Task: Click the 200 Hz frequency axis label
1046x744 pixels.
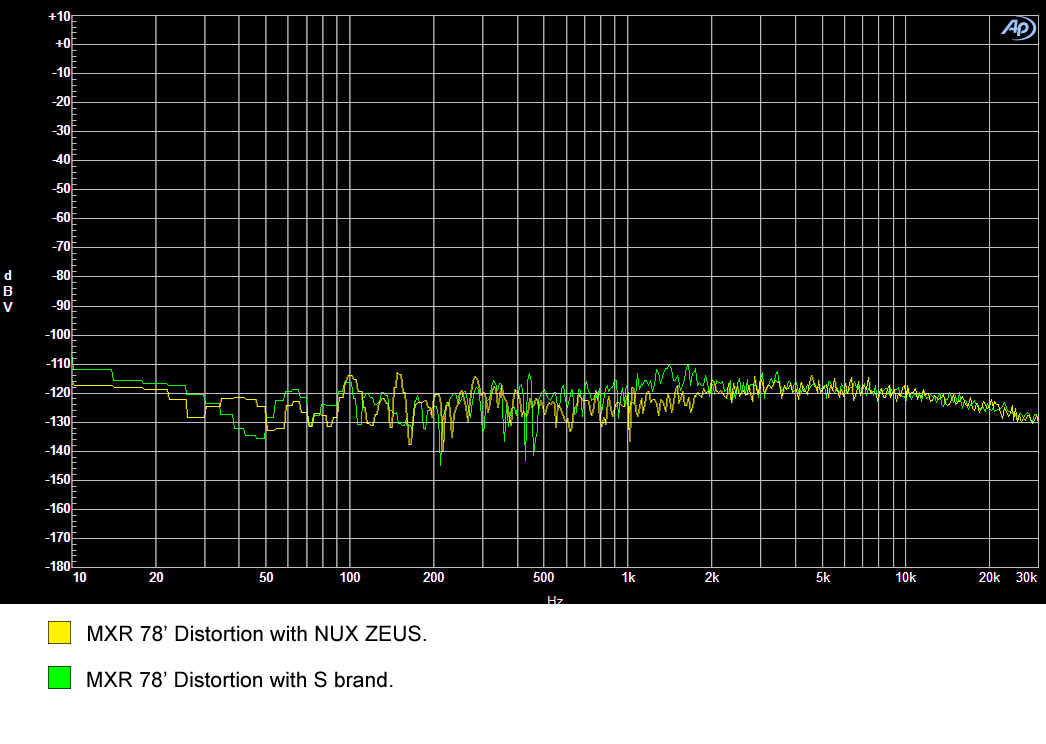Action: pyautogui.click(x=433, y=578)
